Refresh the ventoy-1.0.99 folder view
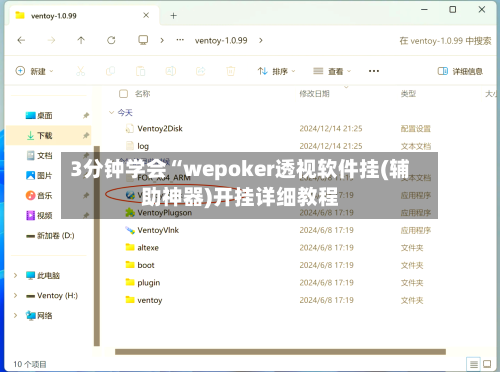The image size is (500, 372). point(111,40)
